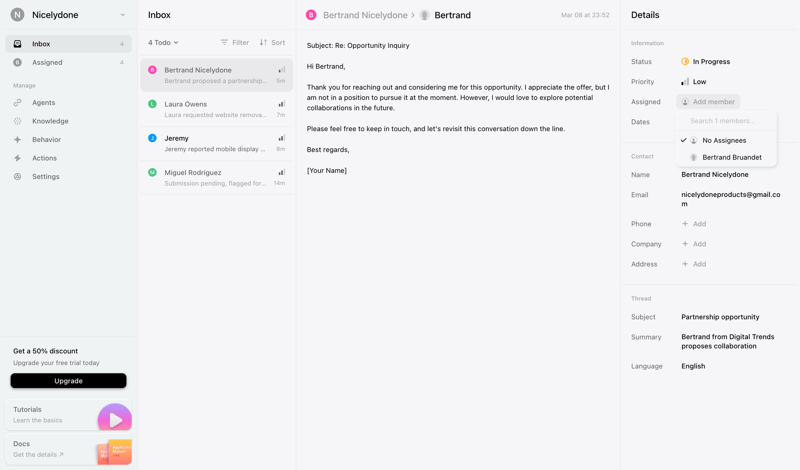Click the Low priority bars icon in Details
Image resolution: width=800 pixels, height=470 pixels.
coord(685,82)
